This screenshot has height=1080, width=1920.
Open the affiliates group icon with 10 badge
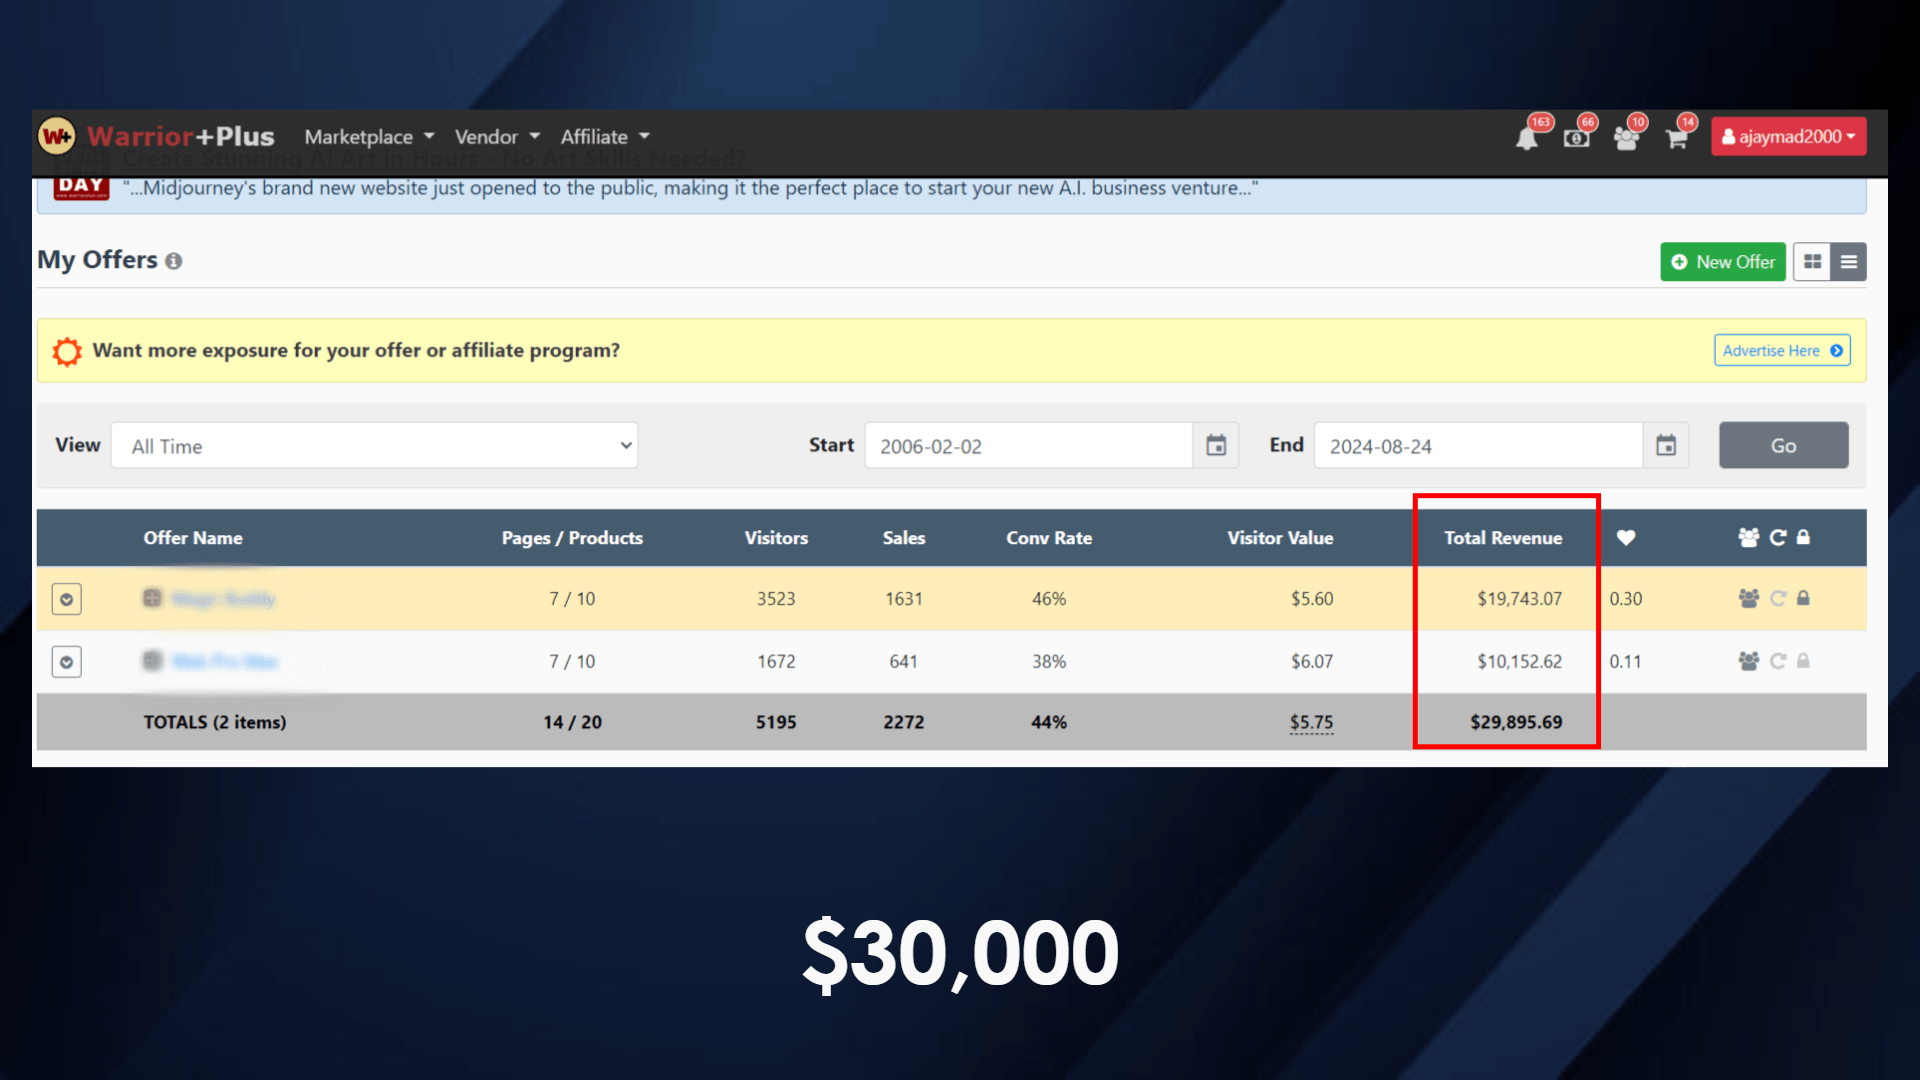(1627, 138)
